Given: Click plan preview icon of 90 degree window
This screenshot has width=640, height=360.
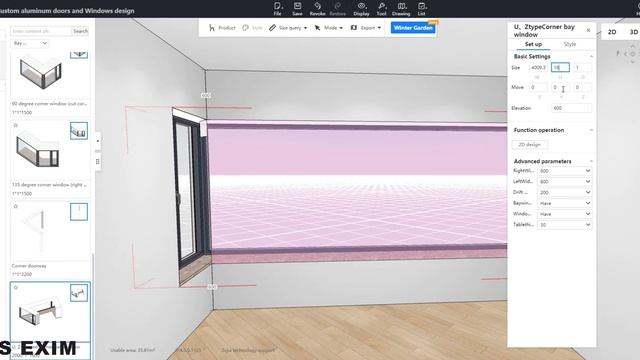Looking at the screenshot, I should click(79, 54).
